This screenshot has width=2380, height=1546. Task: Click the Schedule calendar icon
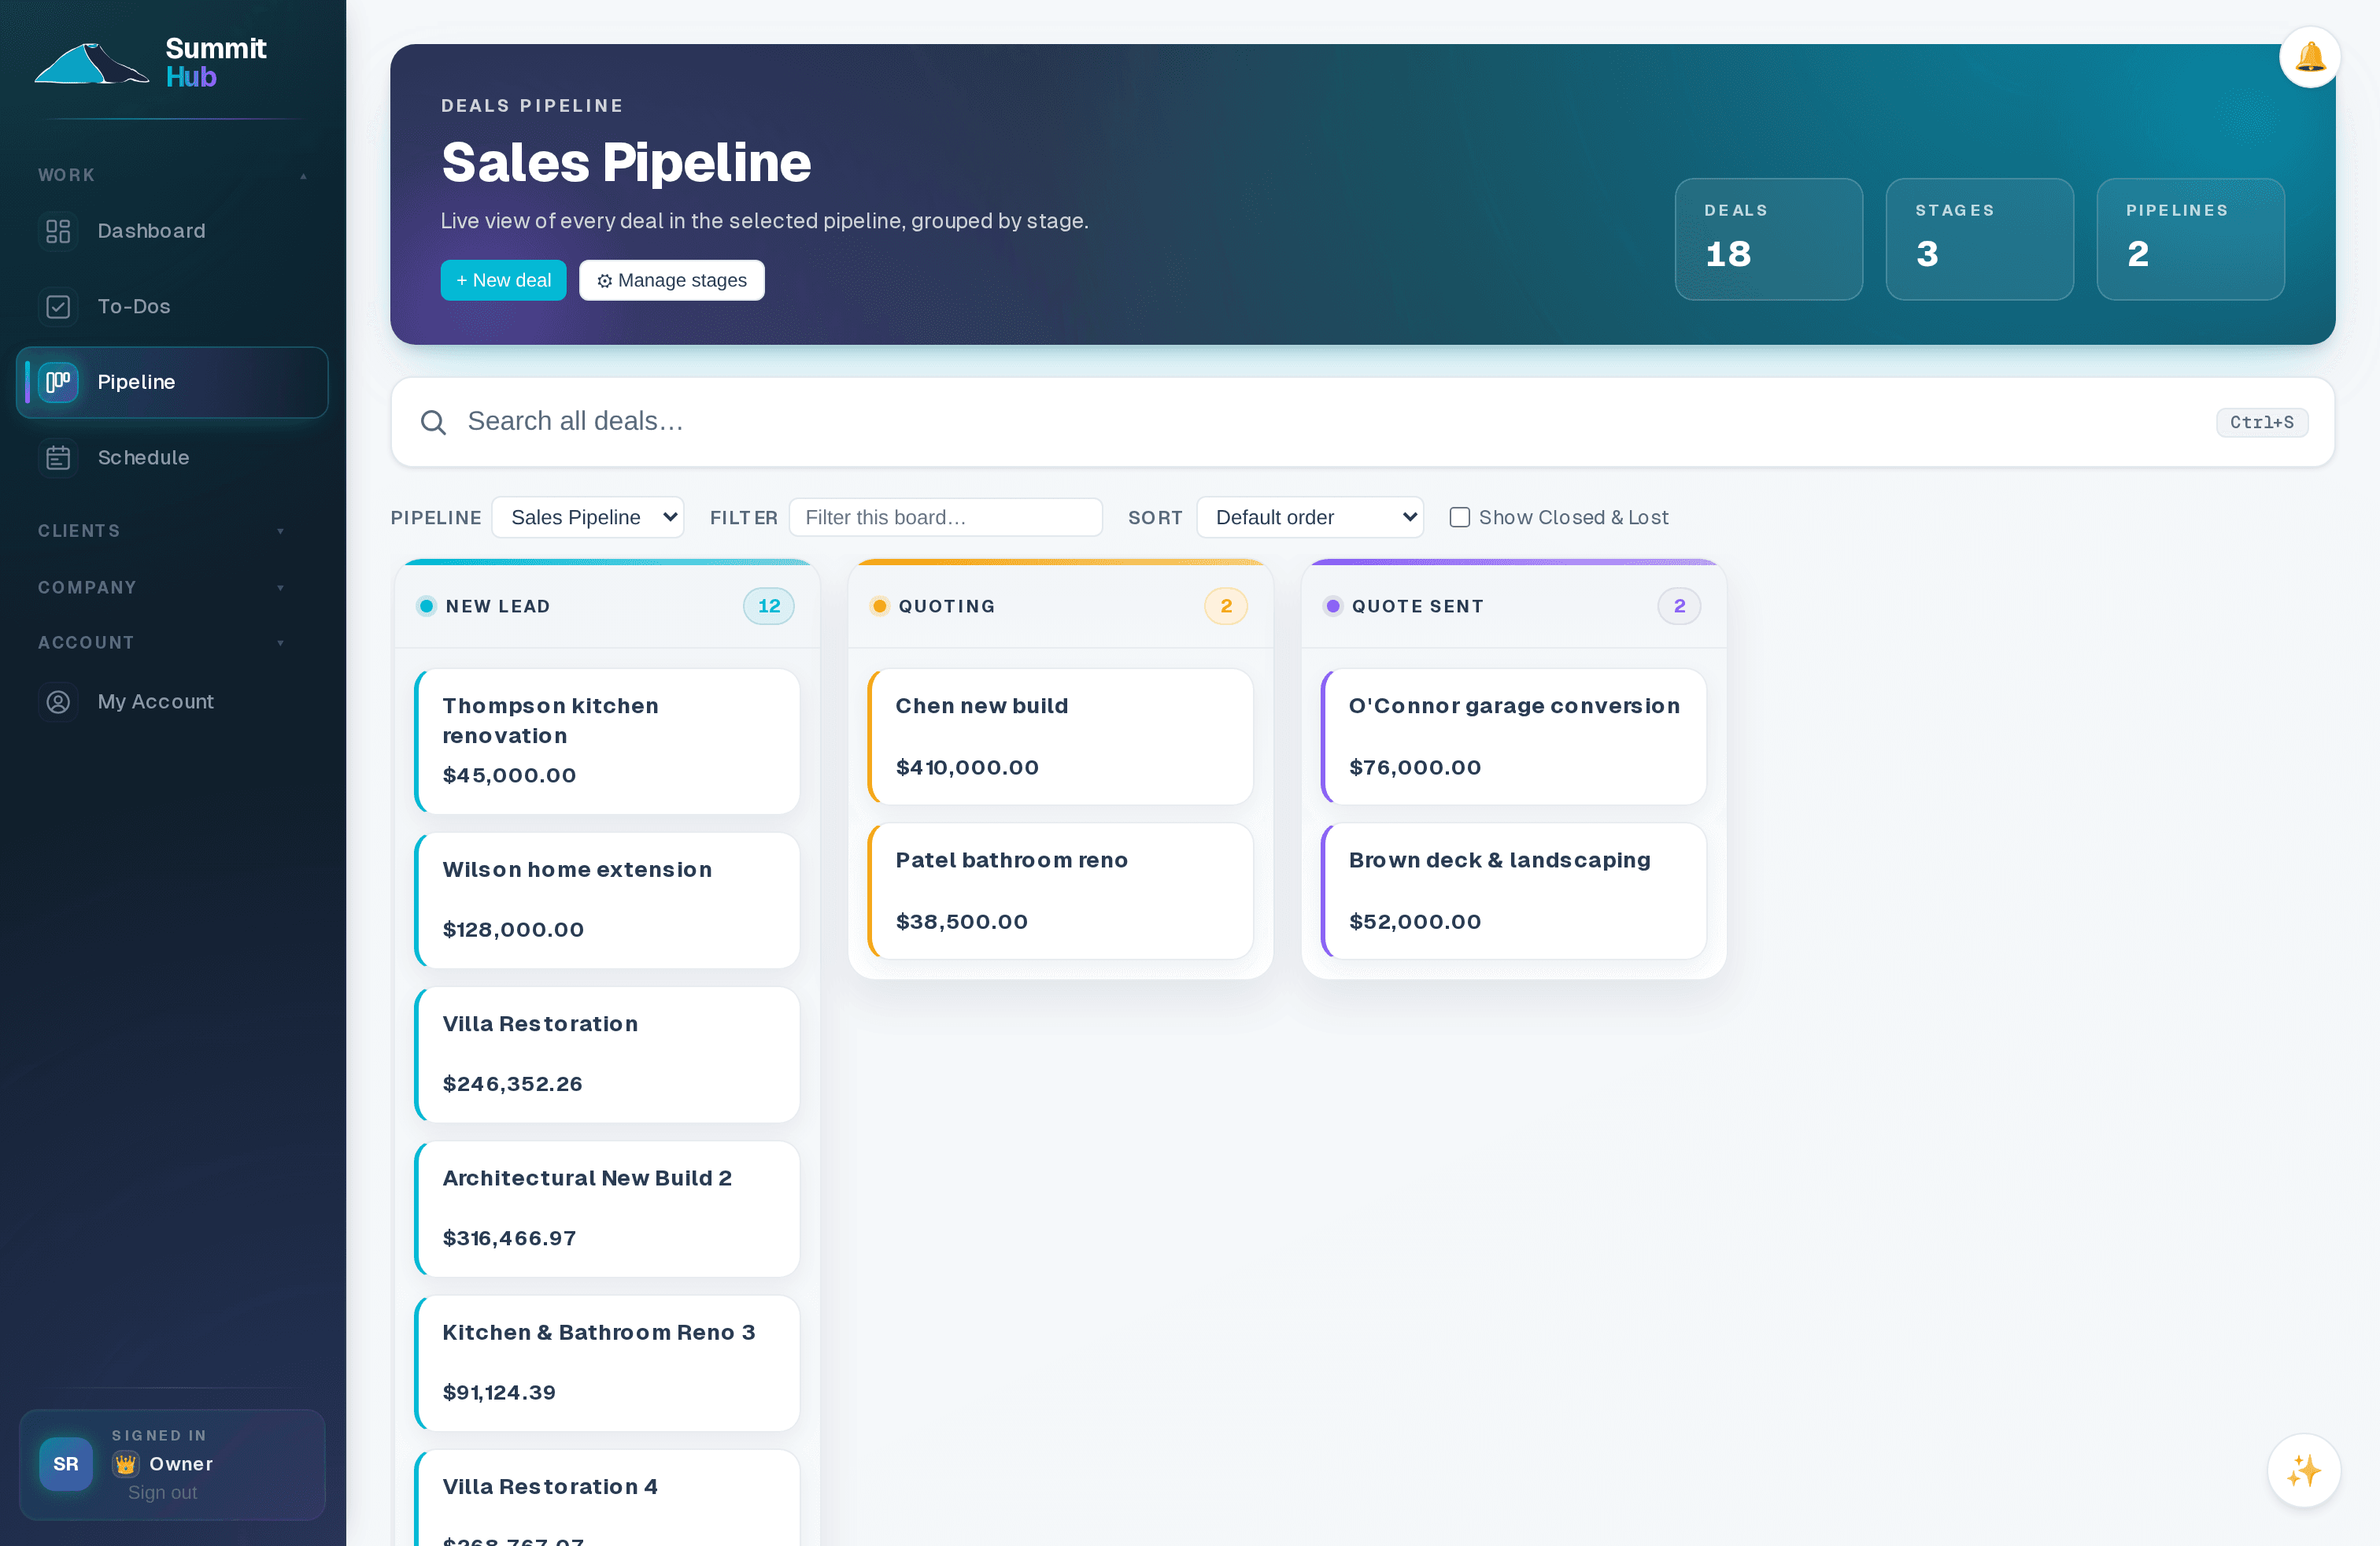58,458
